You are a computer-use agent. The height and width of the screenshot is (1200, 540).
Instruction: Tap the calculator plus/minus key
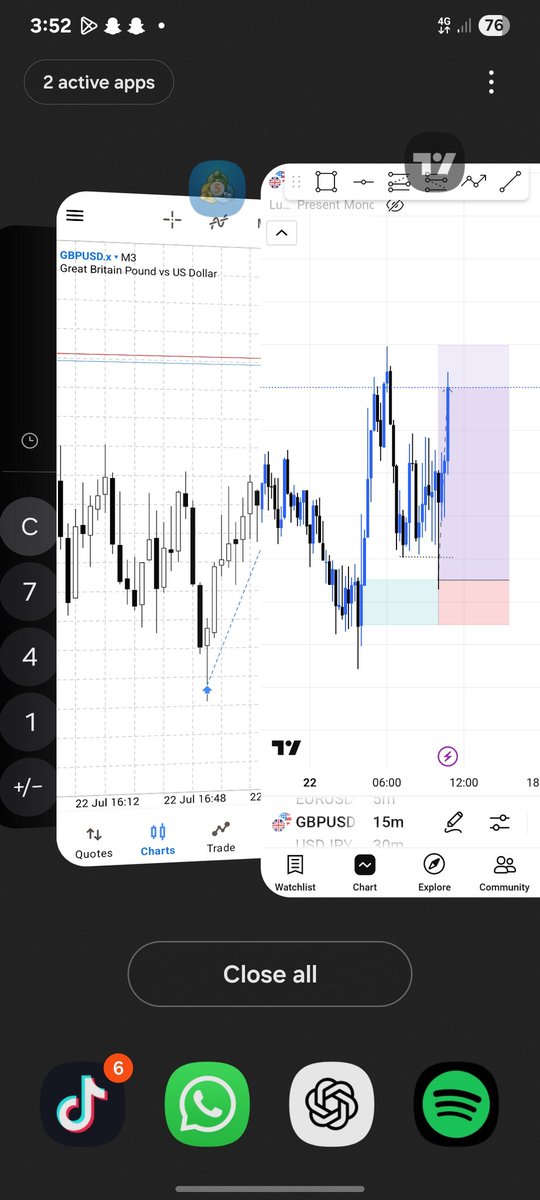click(29, 786)
